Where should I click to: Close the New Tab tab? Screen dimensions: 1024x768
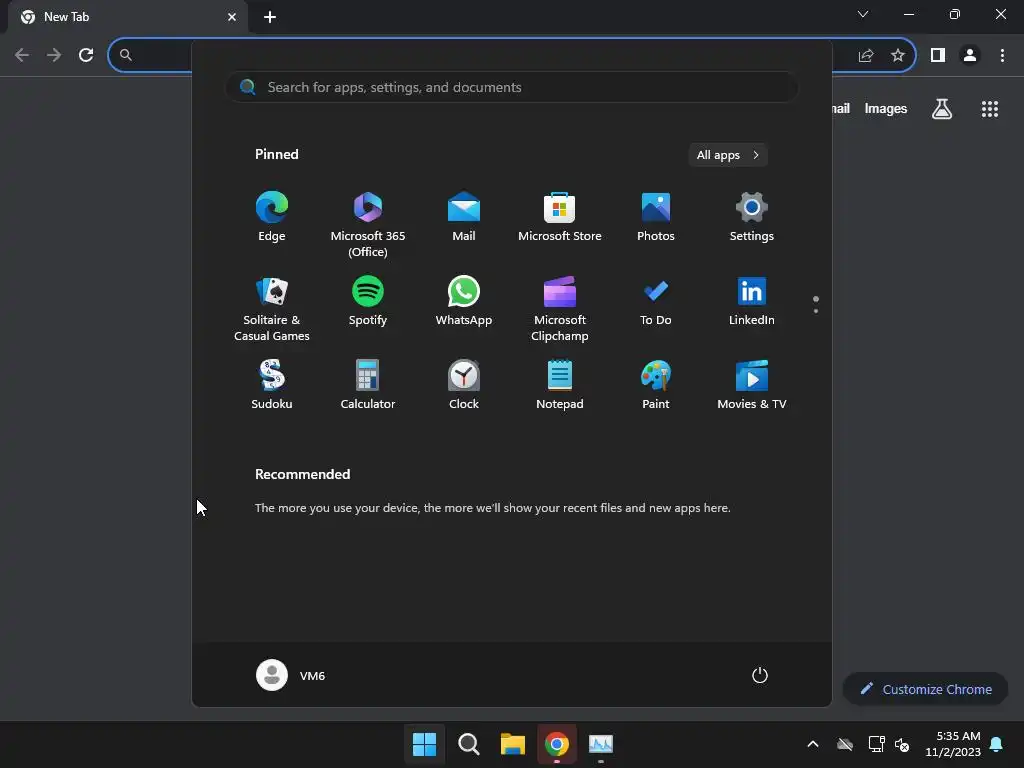[232, 17]
